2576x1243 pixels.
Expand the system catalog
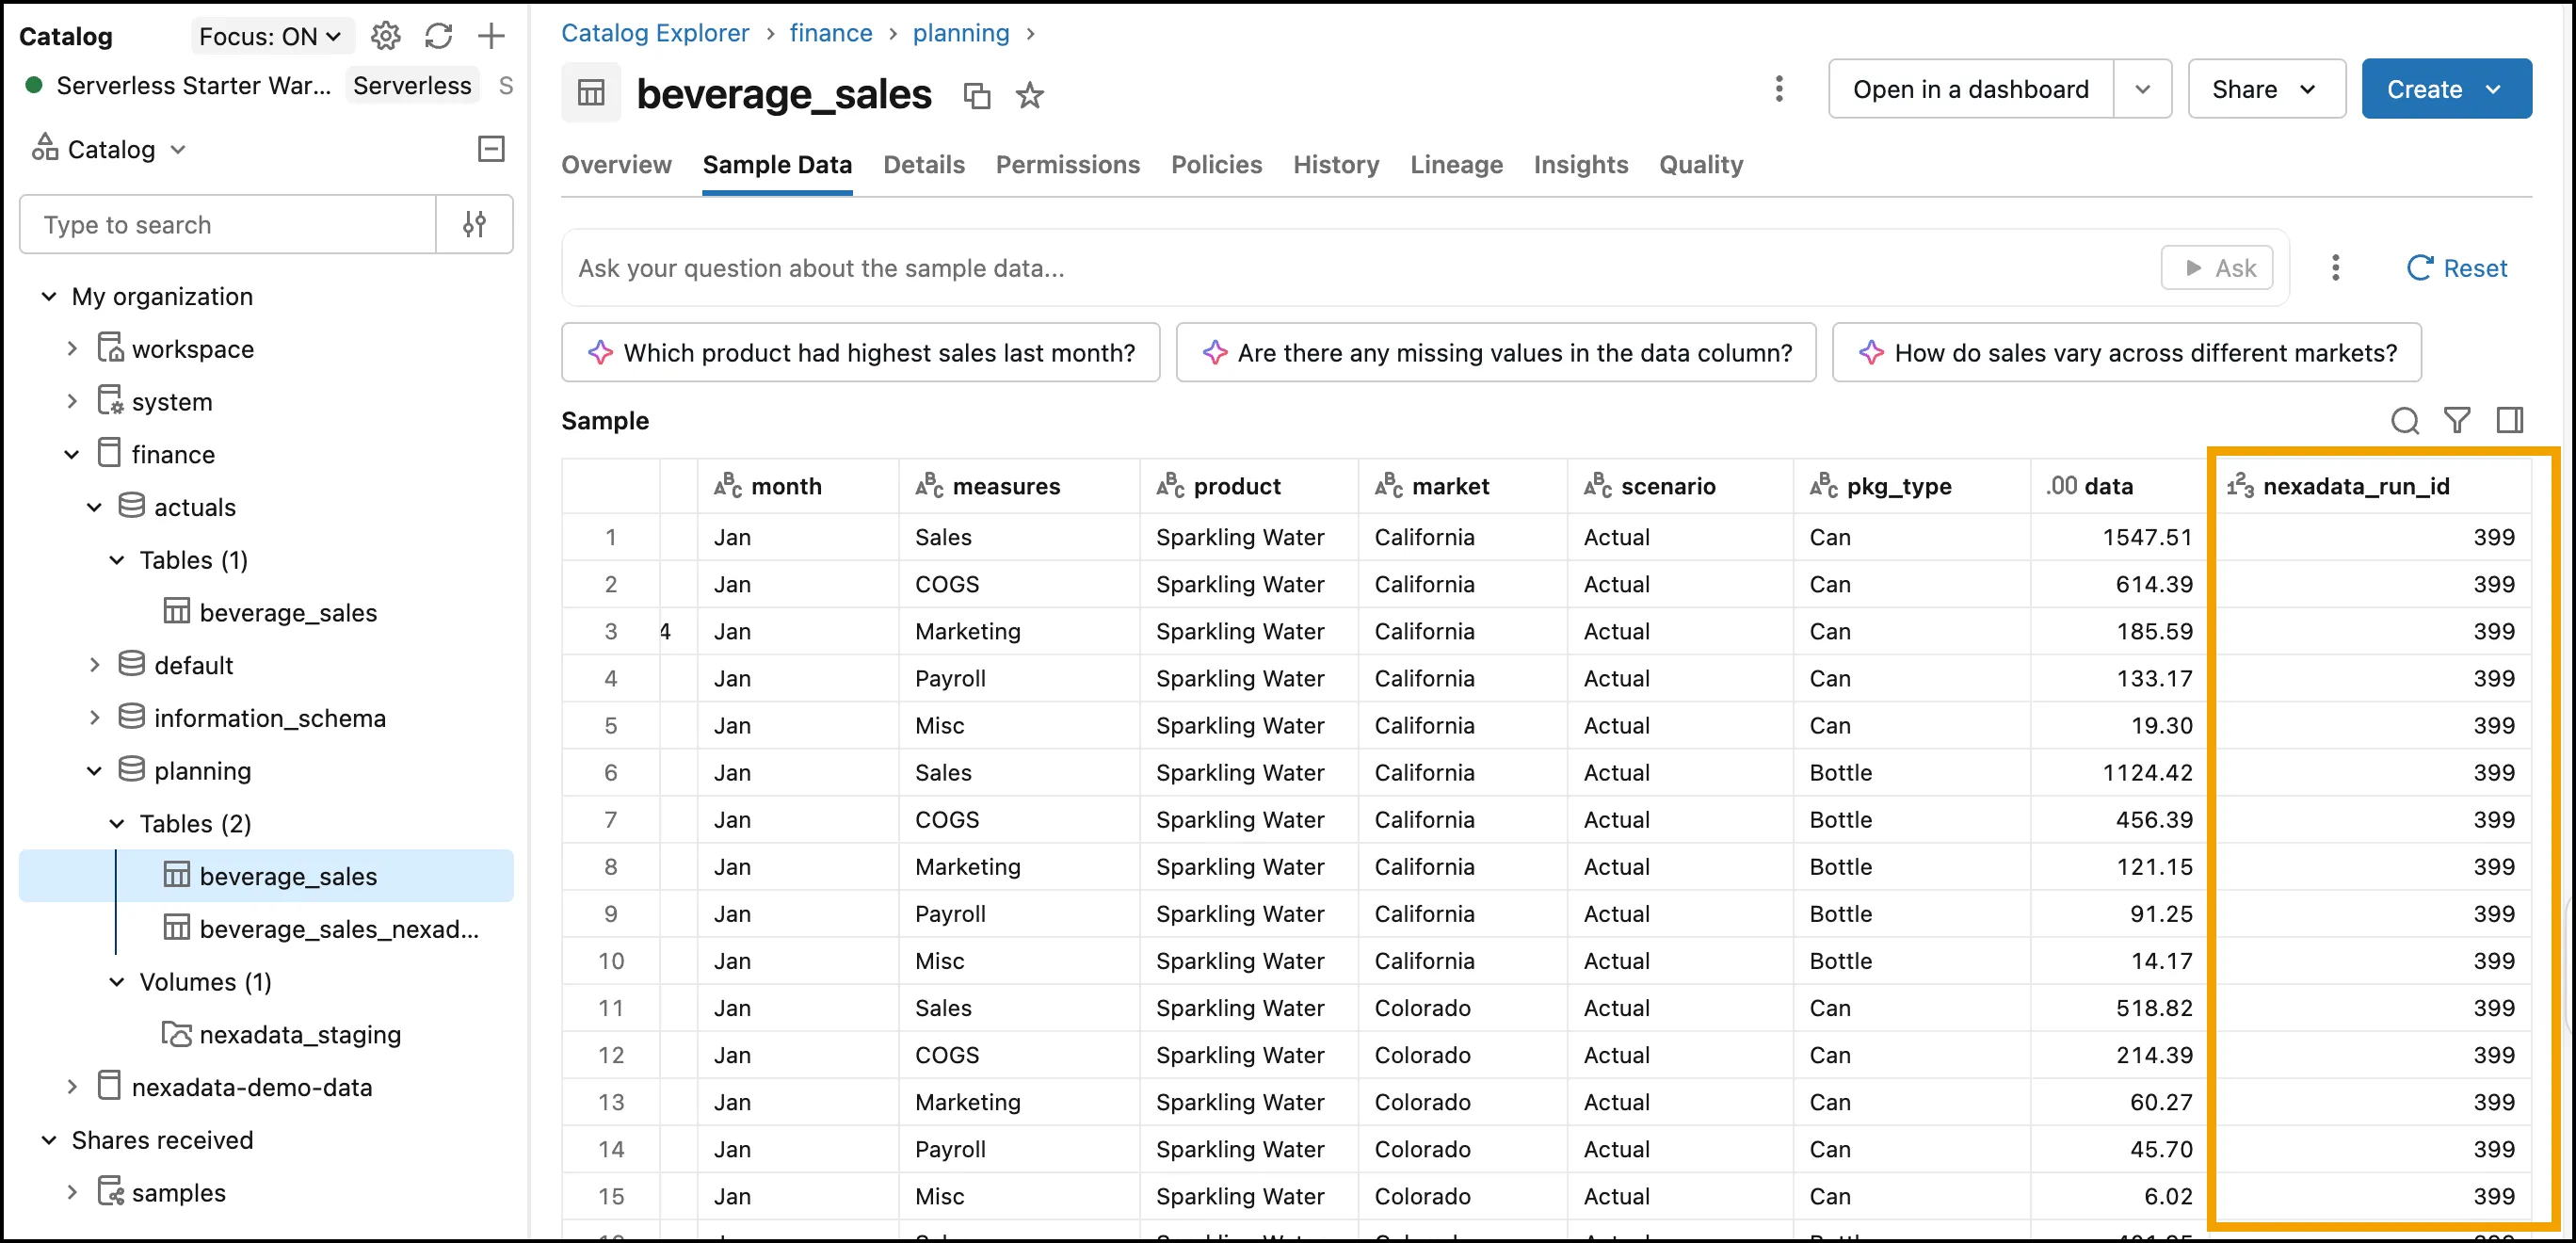[72, 401]
